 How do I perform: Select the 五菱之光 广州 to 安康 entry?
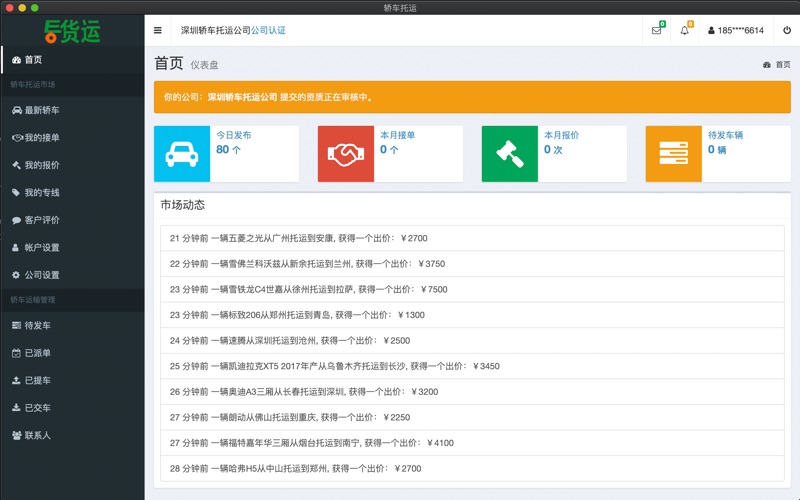tap(298, 238)
